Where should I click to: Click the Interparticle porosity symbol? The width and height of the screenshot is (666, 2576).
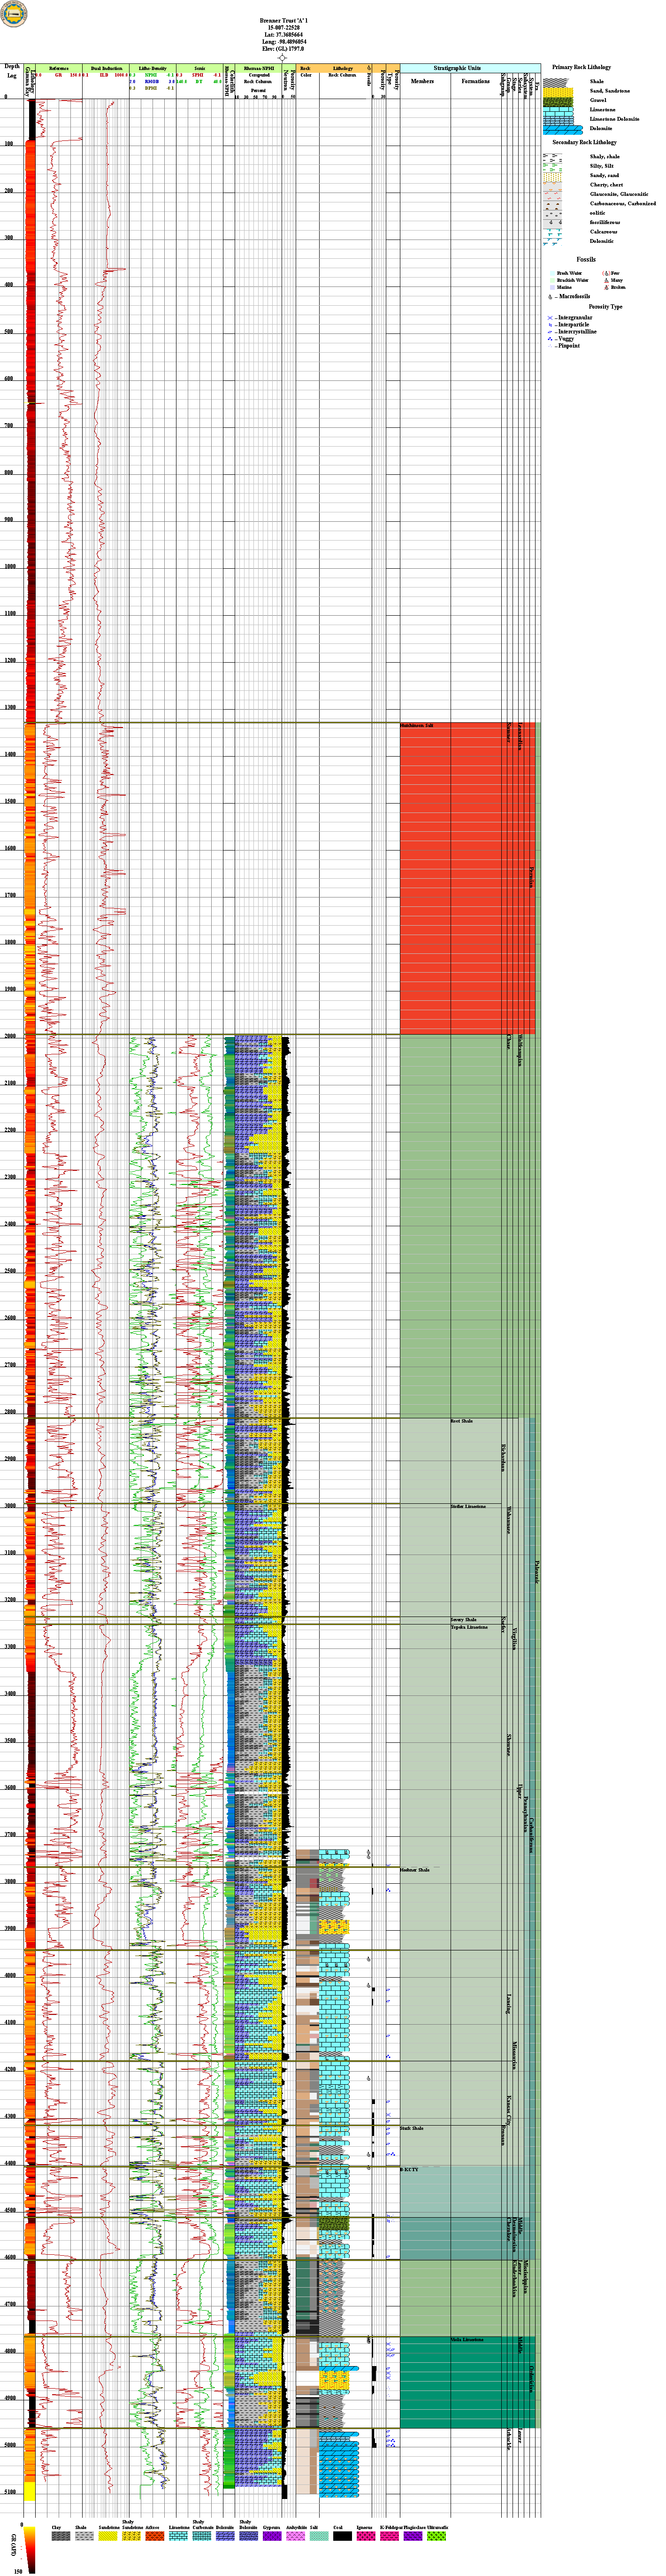pyautogui.click(x=550, y=325)
